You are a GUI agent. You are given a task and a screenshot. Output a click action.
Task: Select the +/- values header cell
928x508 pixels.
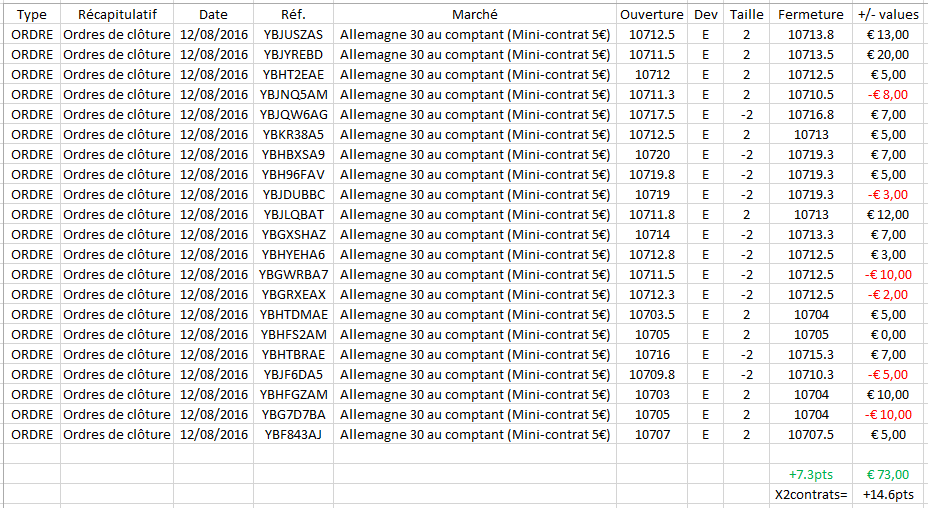coord(890,15)
